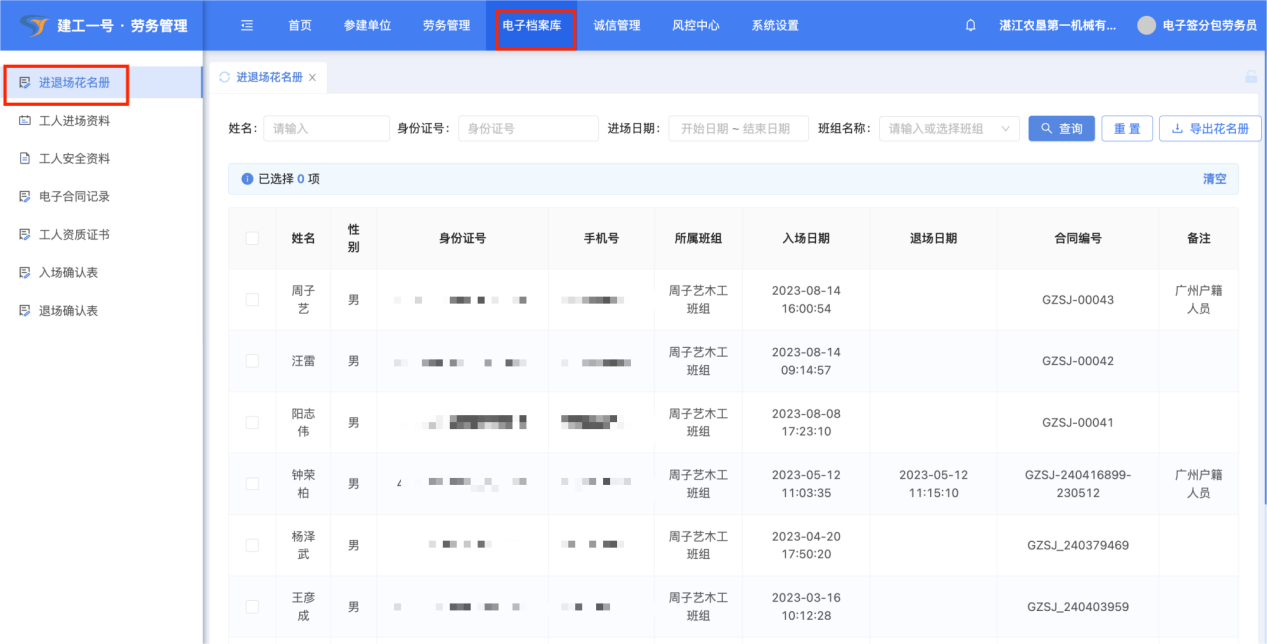Click the 姓名 input field
1267x644 pixels.
coord(325,129)
